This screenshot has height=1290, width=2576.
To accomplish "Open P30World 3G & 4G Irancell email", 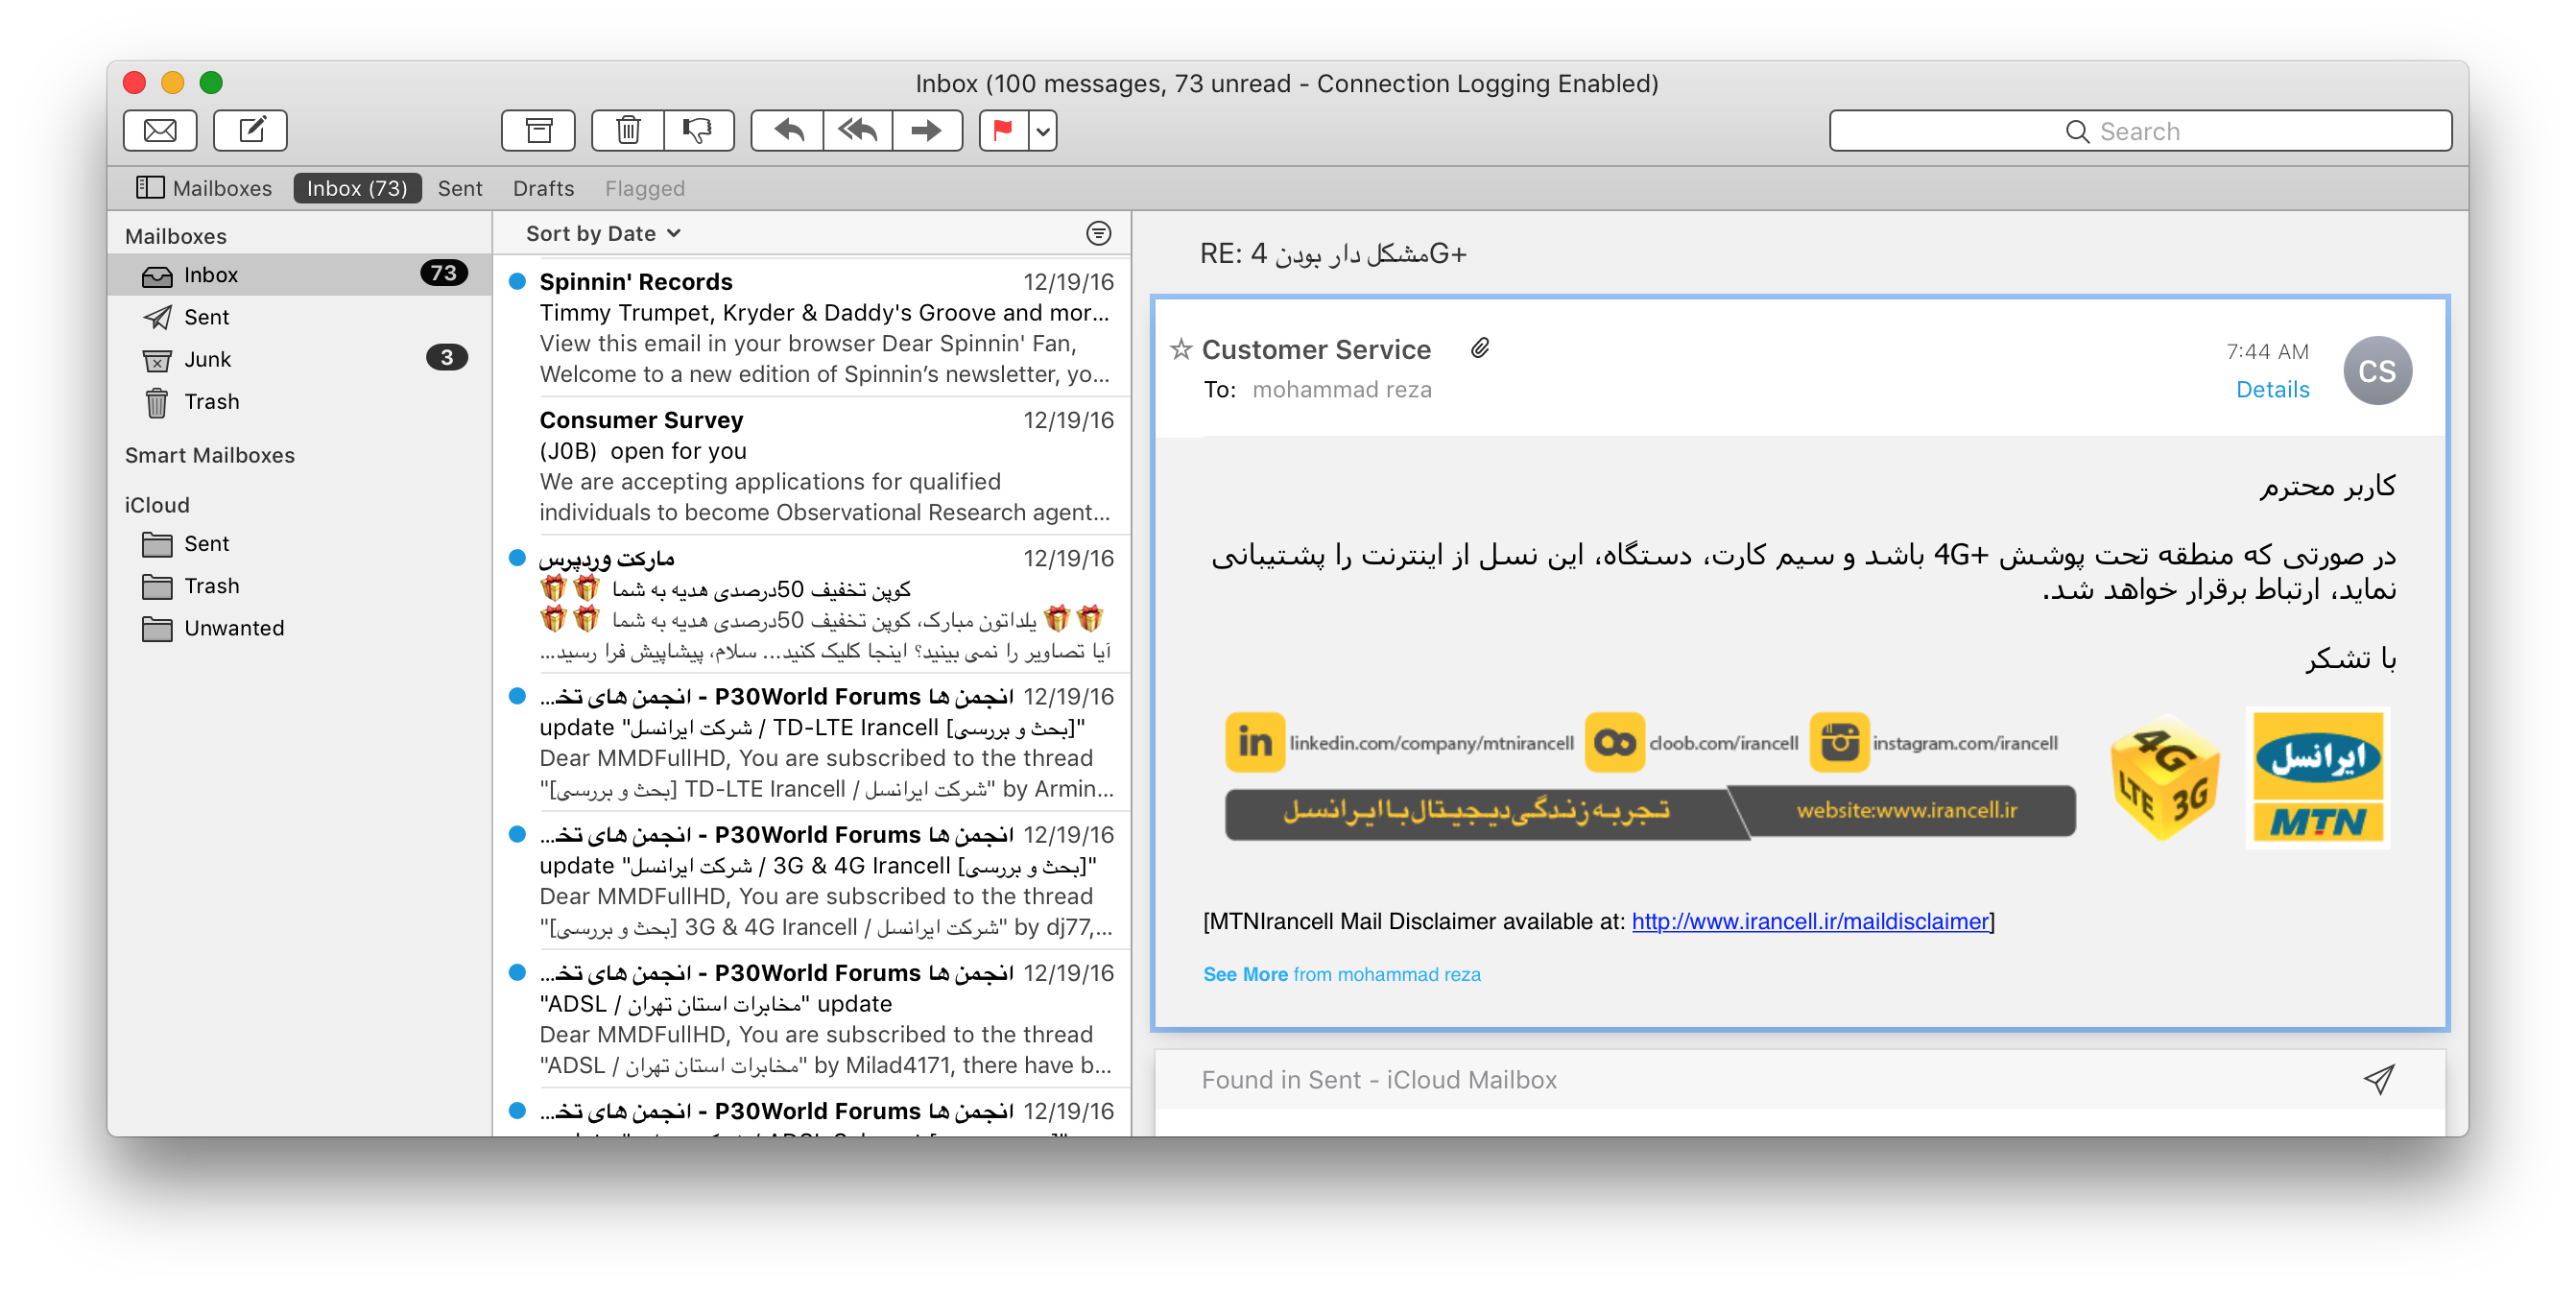I will coord(813,880).
